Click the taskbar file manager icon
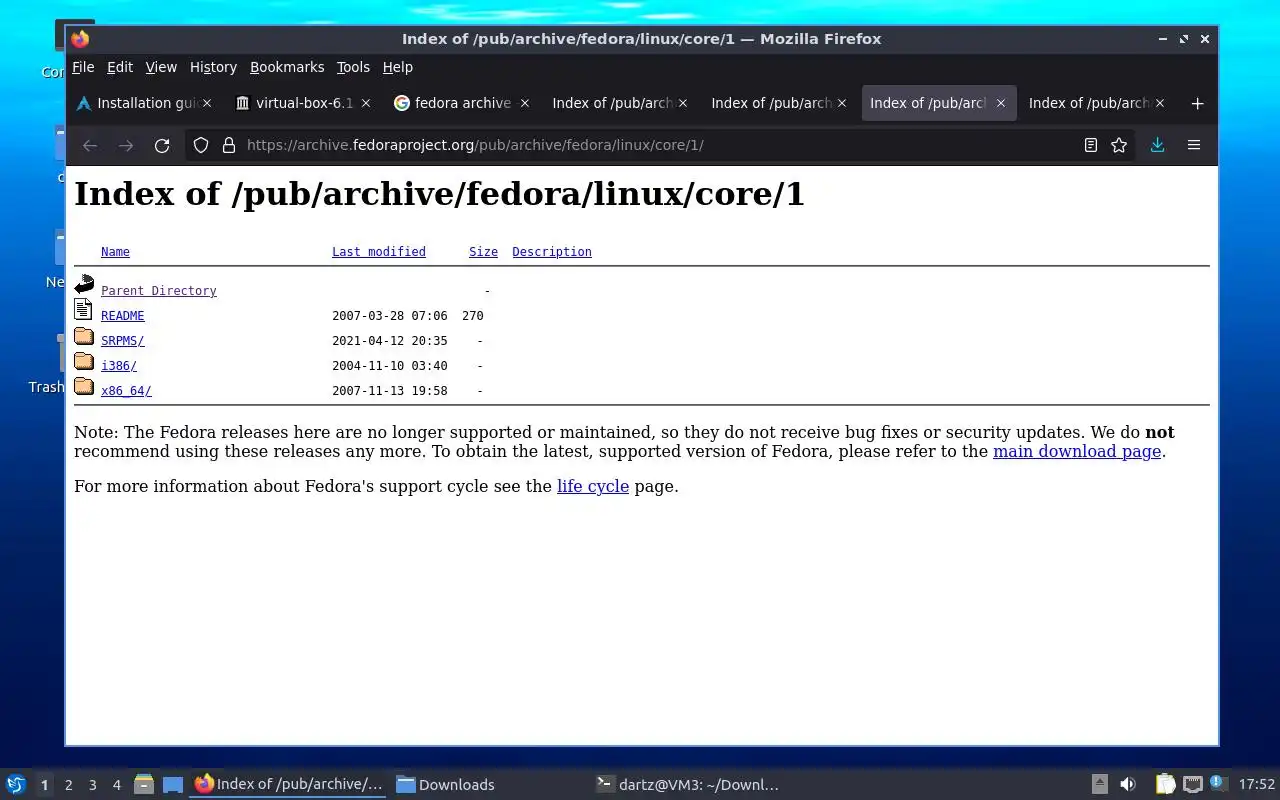This screenshot has height=800, width=1280. (143, 784)
